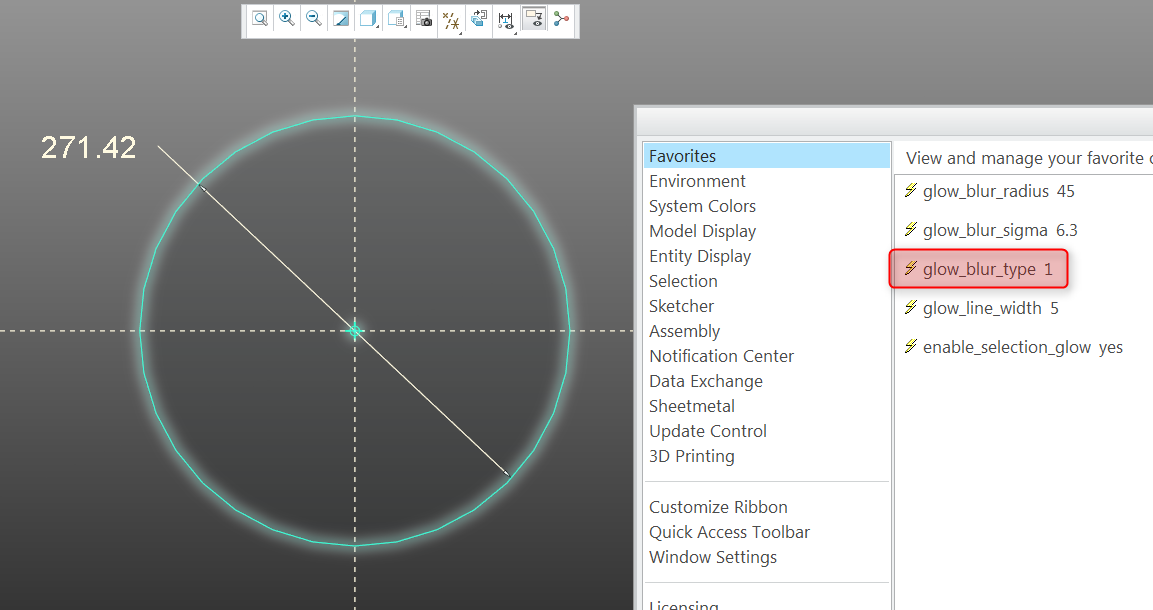Screen dimensions: 1153x610
Task: Select the 271.42 diameter dimension value
Action: tap(88, 148)
